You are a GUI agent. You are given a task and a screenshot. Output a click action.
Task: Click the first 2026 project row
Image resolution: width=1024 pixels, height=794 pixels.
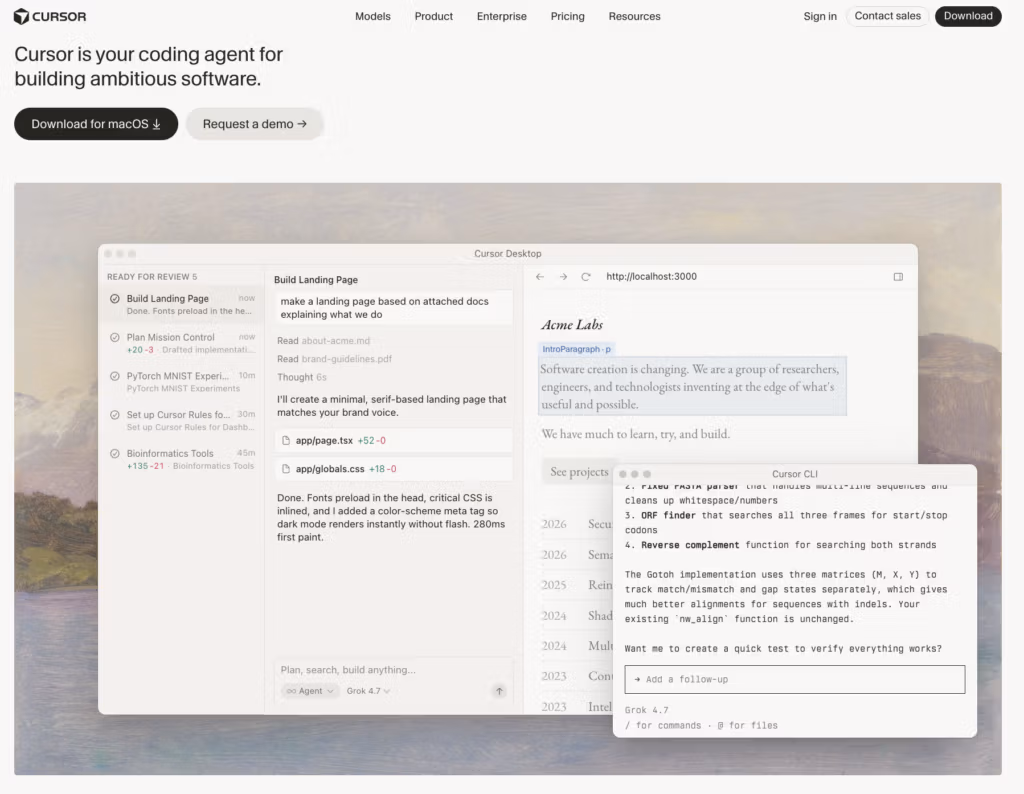(x=577, y=524)
